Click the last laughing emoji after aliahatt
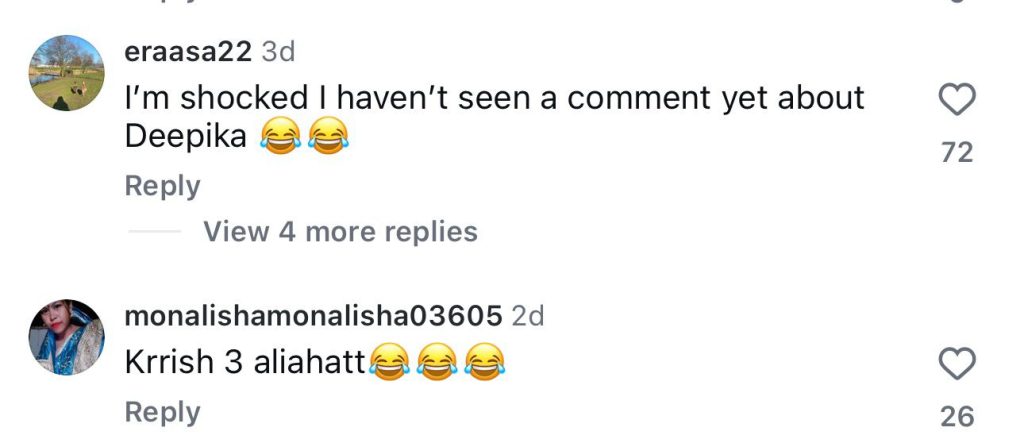Viewport: 1024px width, 439px height. point(486,364)
